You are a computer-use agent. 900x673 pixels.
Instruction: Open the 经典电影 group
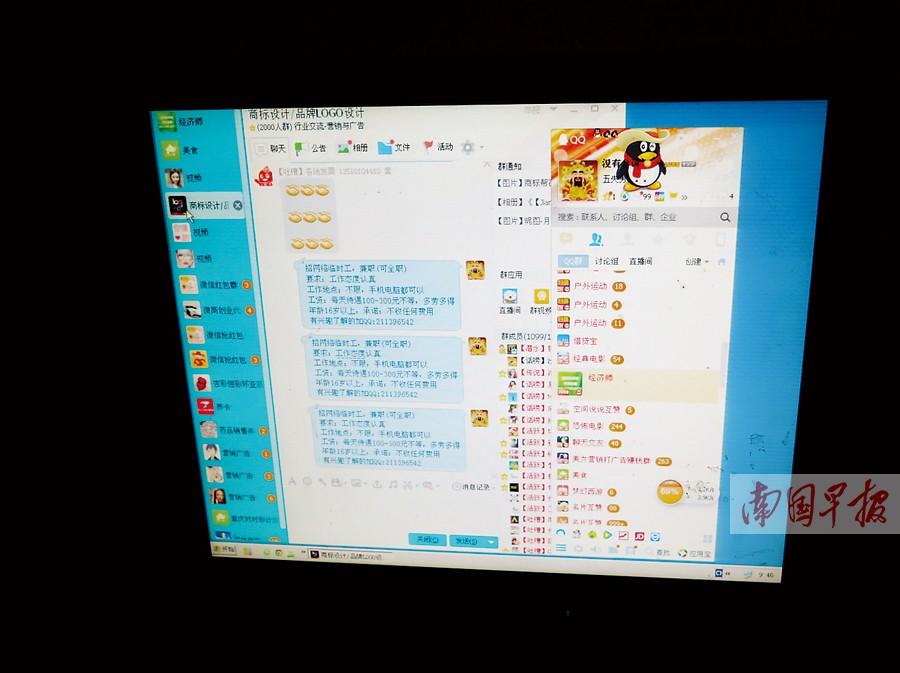(590, 359)
